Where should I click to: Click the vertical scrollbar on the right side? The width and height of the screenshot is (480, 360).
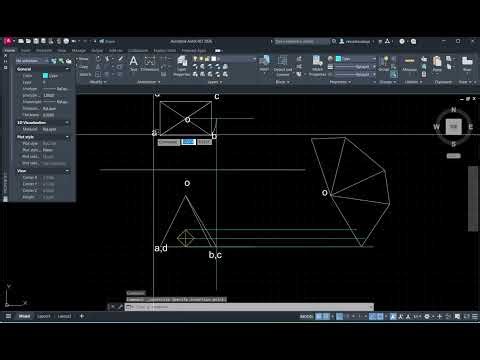[473, 198]
